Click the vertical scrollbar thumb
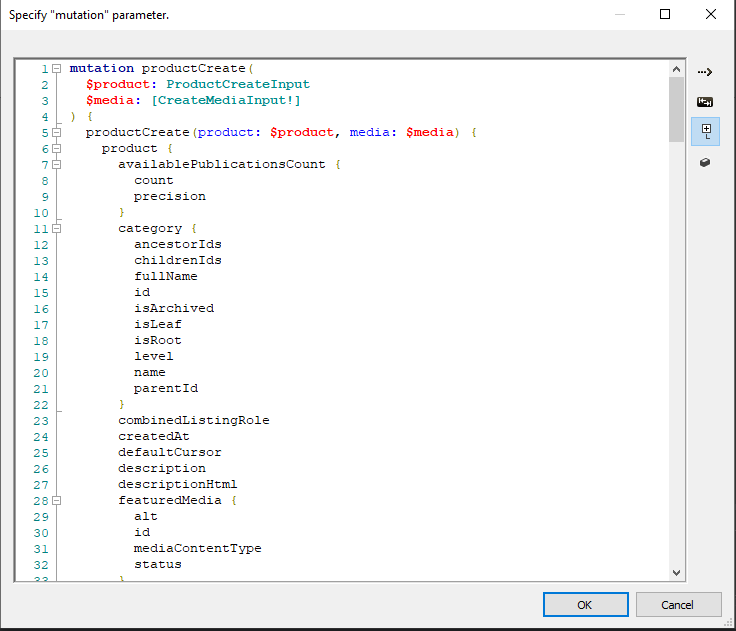 (x=677, y=110)
